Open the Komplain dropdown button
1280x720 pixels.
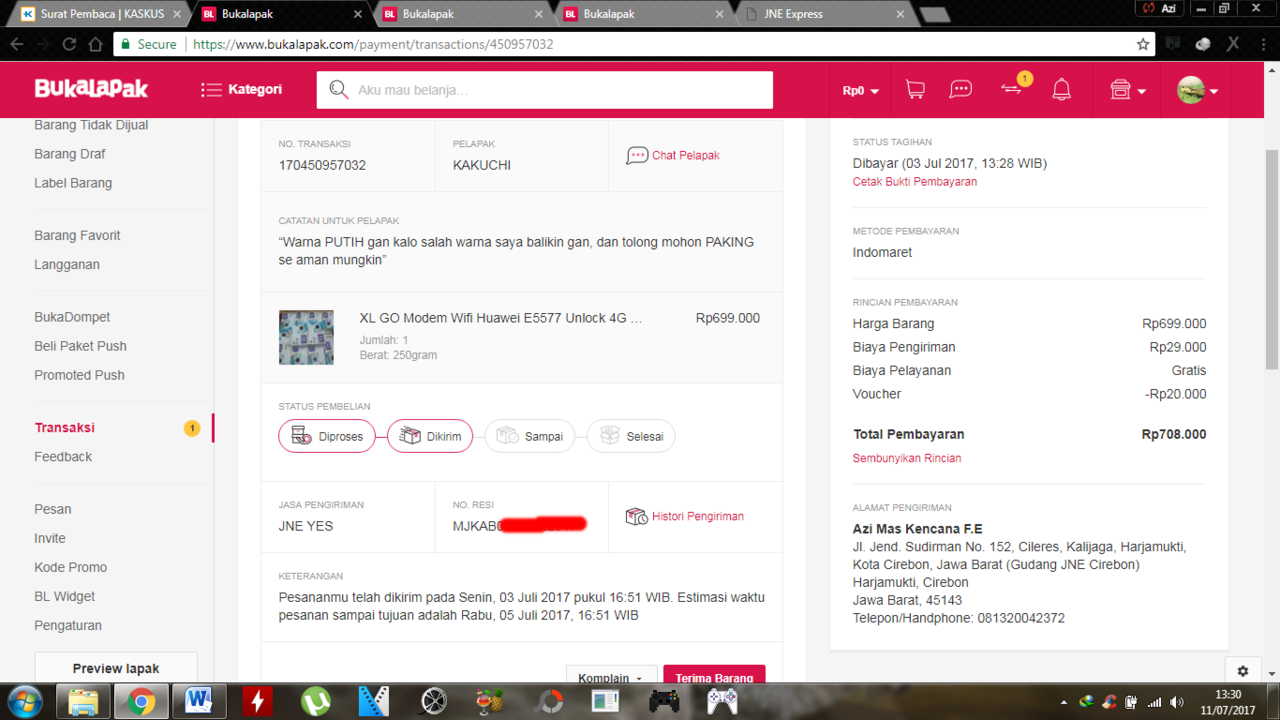(612, 677)
